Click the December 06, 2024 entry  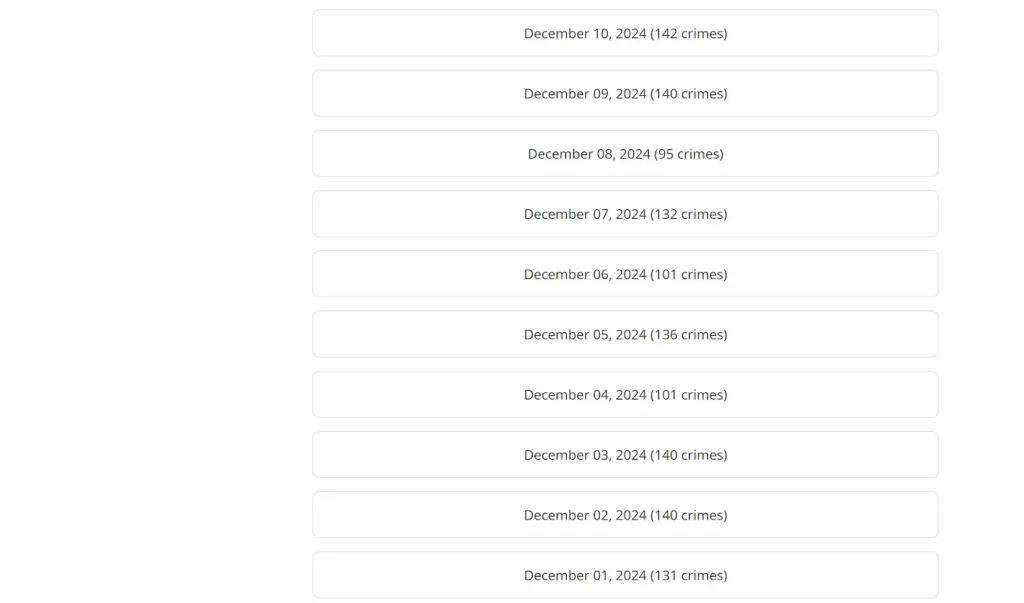pyautogui.click(x=625, y=274)
